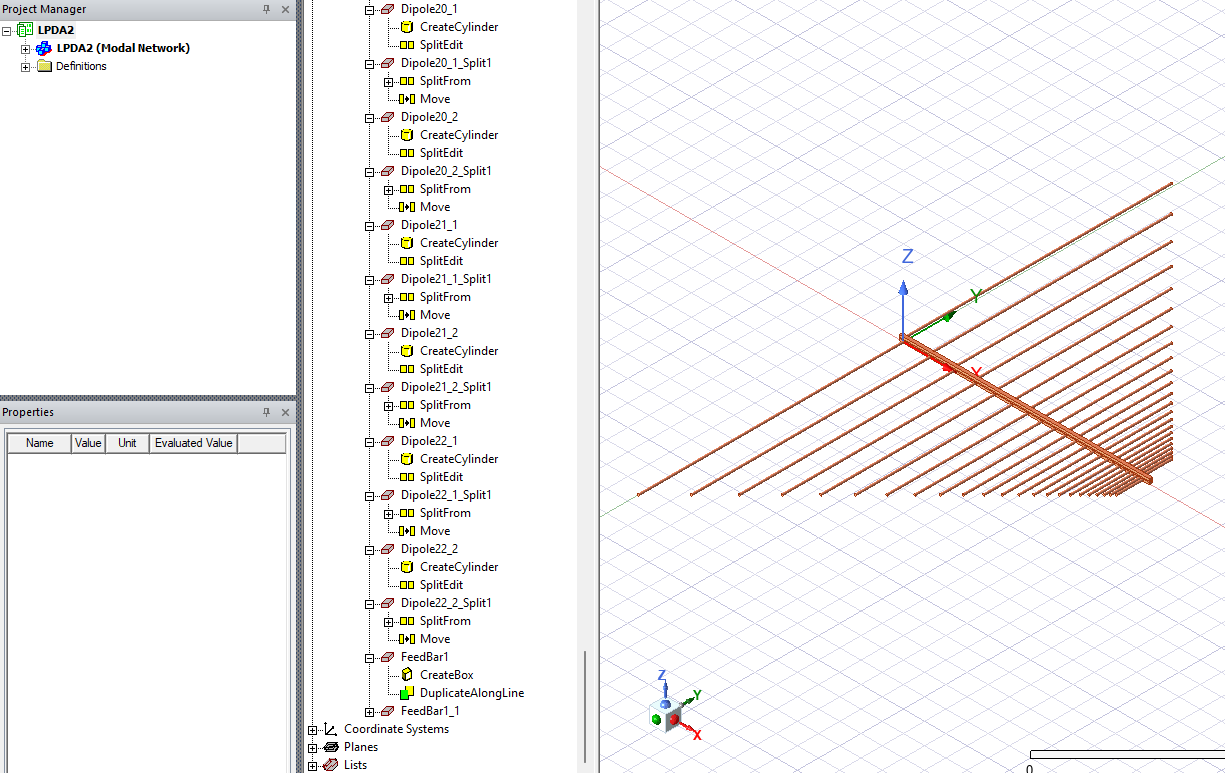
Task: Expand the FeedBar1_1 node
Action: 369,711
